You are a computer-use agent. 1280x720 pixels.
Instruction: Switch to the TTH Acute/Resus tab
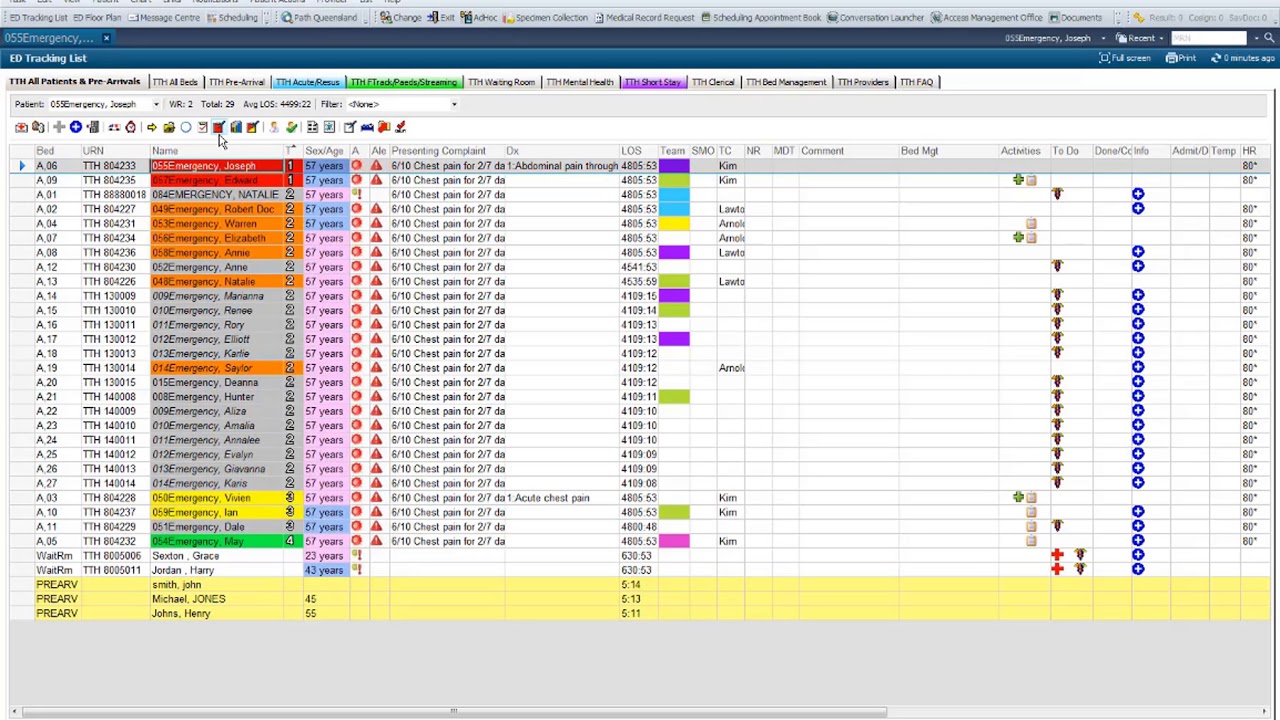click(308, 82)
